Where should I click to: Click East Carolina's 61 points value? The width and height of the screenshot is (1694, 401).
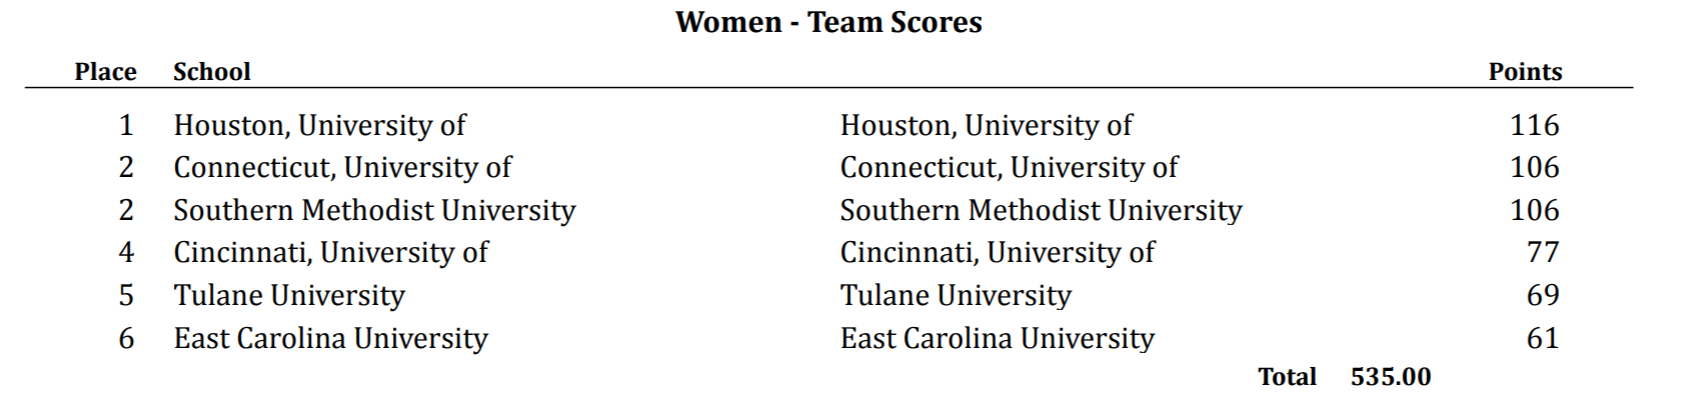click(x=1543, y=338)
